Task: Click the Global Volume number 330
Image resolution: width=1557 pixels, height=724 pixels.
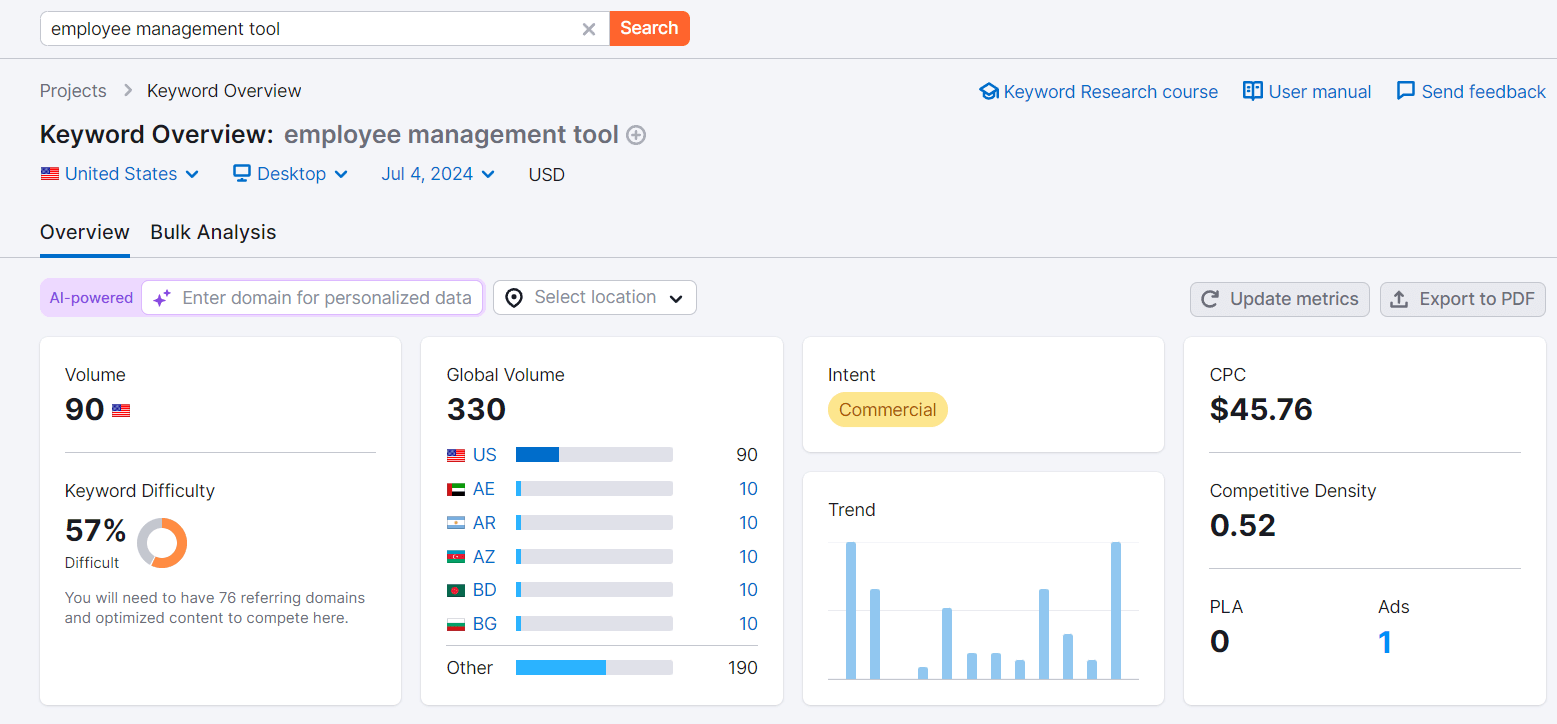Action: click(476, 410)
